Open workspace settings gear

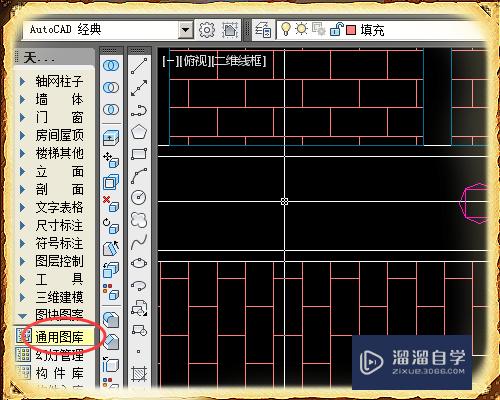pyautogui.click(x=207, y=30)
